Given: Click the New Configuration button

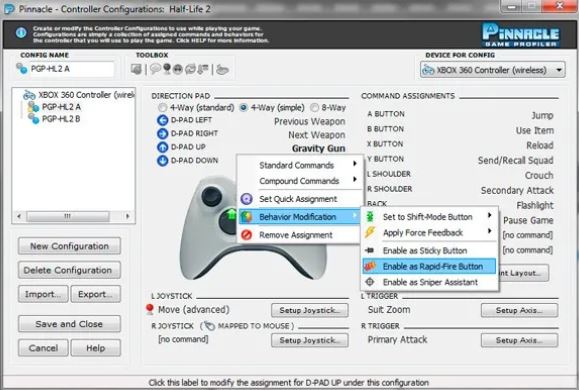Looking at the screenshot, I should (69, 246).
